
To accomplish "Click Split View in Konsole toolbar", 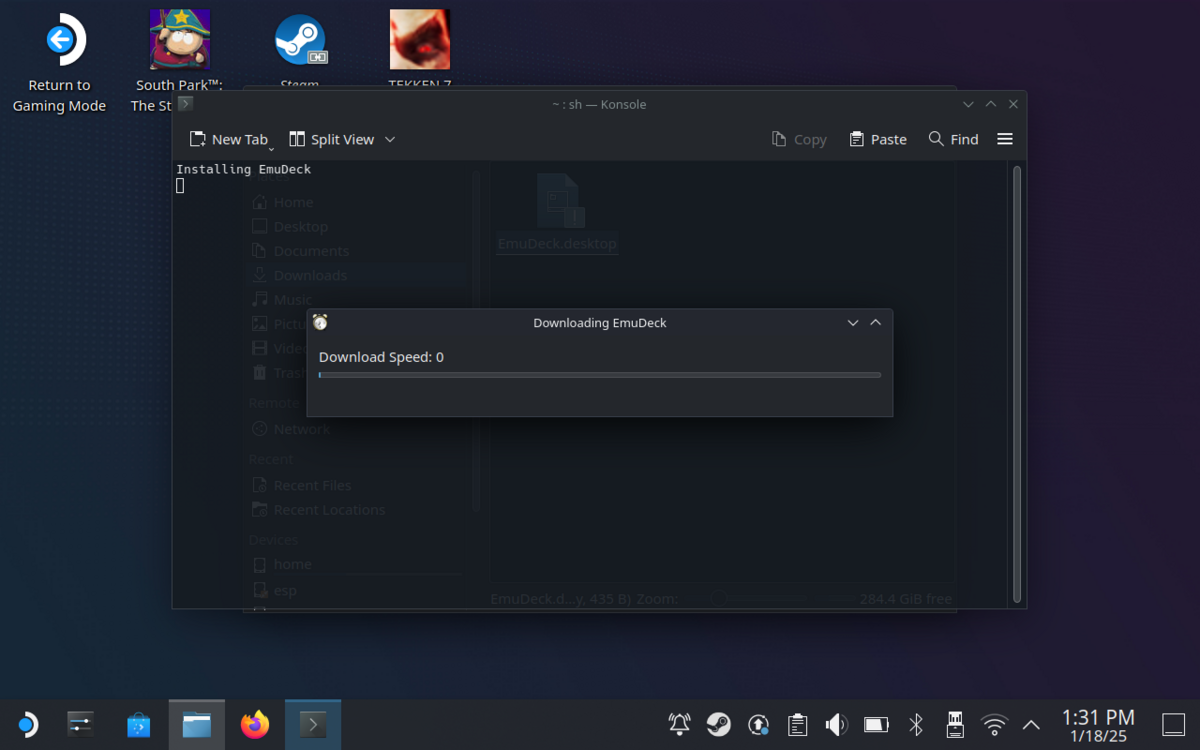I will click(x=332, y=139).
